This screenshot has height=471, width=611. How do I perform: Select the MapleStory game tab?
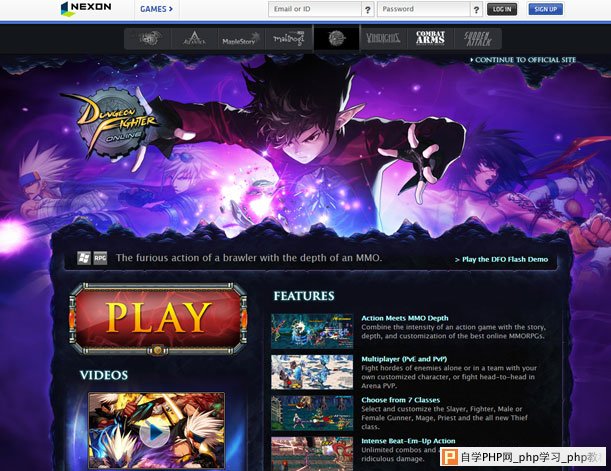coord(241,38)
